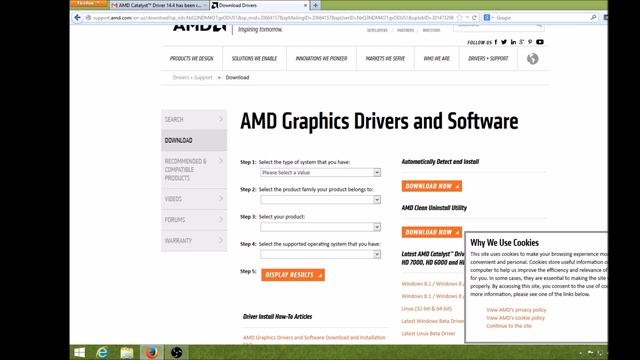Close the Download Drivers tab
The width and height of the screenshot is (640, 360).
tap(305, 5)
